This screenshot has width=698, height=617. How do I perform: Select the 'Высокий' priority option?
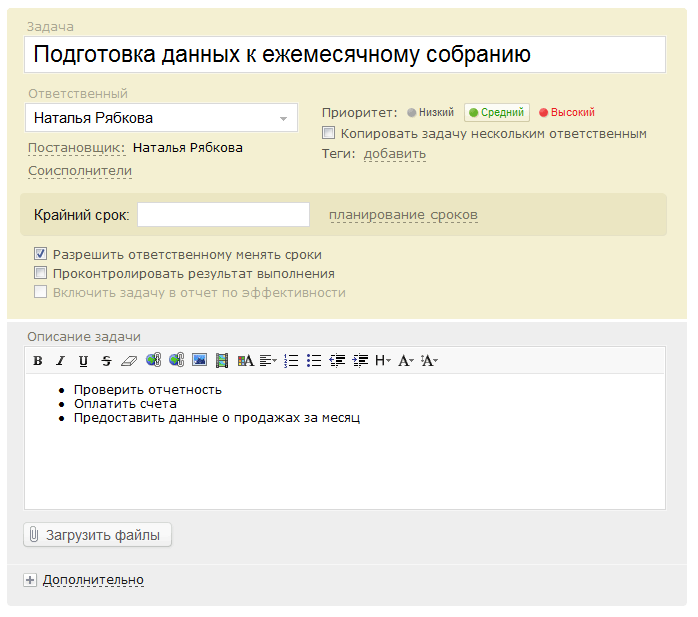pos(567,113)
